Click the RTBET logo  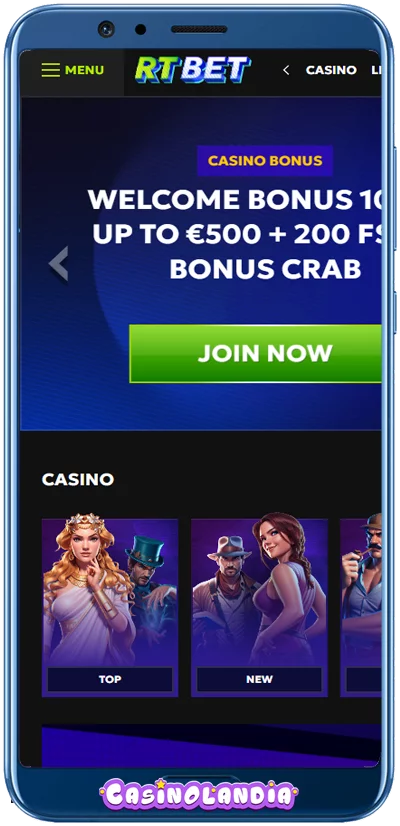(193, 70)
